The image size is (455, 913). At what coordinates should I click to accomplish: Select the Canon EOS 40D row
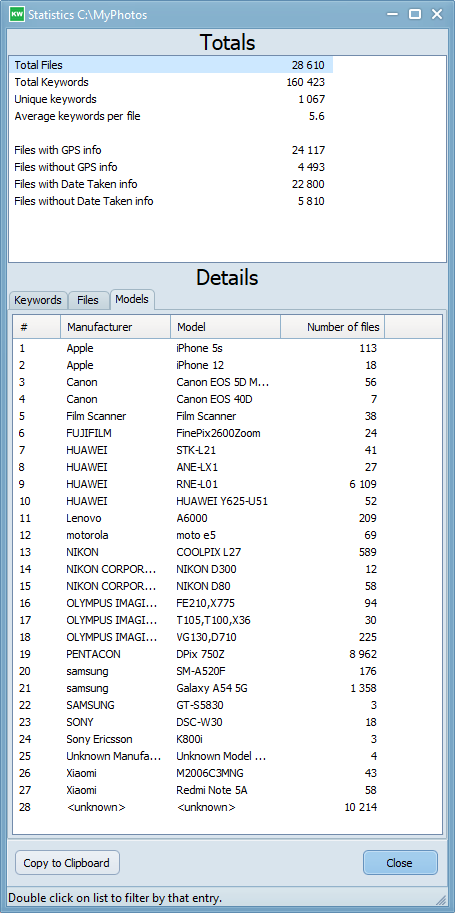[199, 399]
